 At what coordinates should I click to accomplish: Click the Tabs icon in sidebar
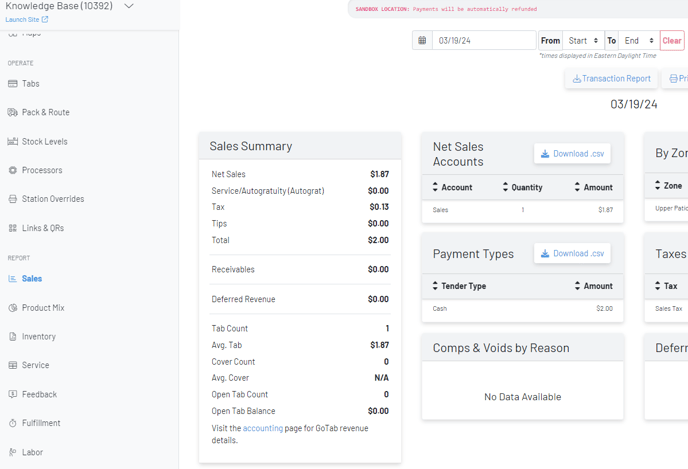click(x=13, y=84)
